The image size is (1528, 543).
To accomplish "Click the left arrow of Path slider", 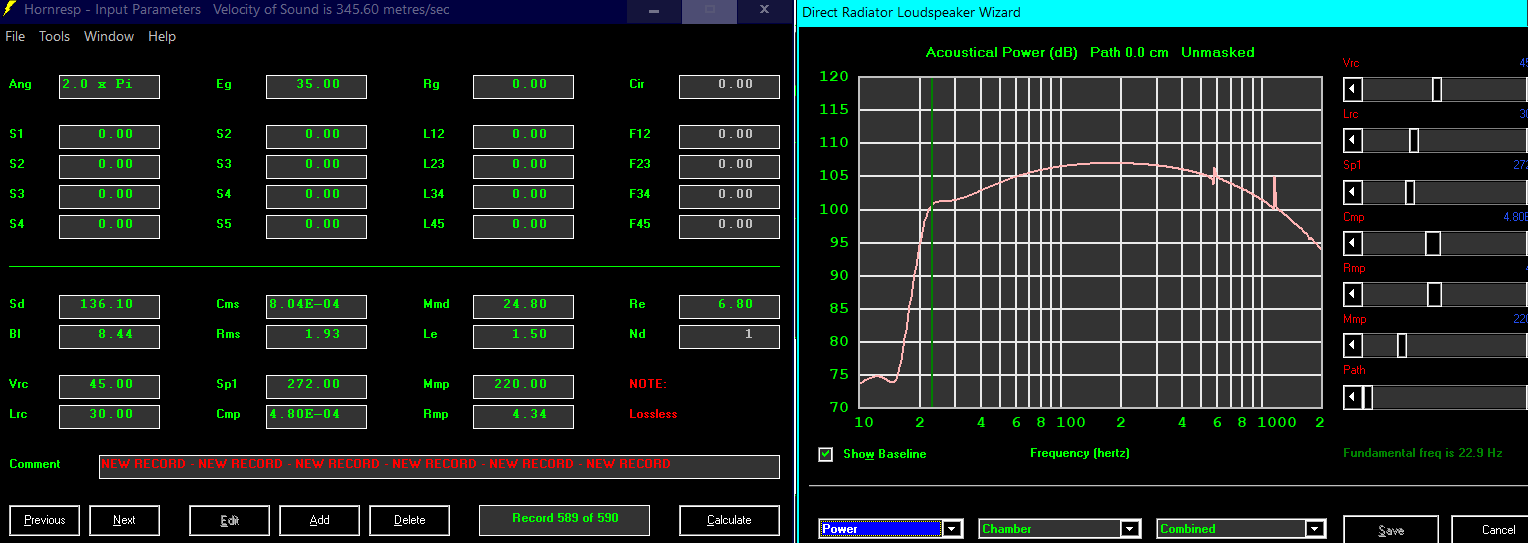I will tap(1352, 397).
